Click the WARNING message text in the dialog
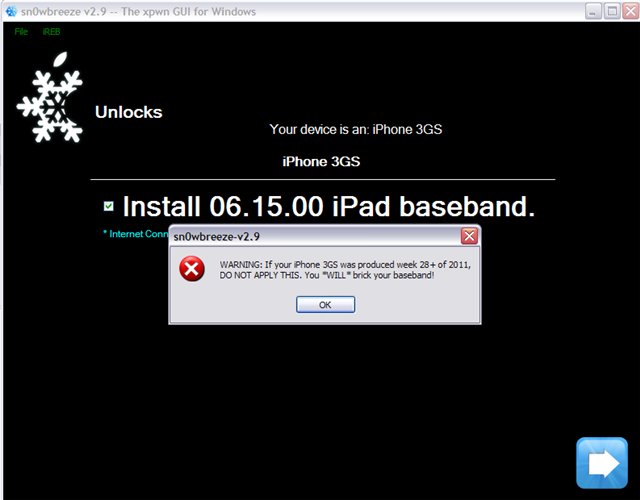This screenshot has width=640, height=500. tap(345, 270)
